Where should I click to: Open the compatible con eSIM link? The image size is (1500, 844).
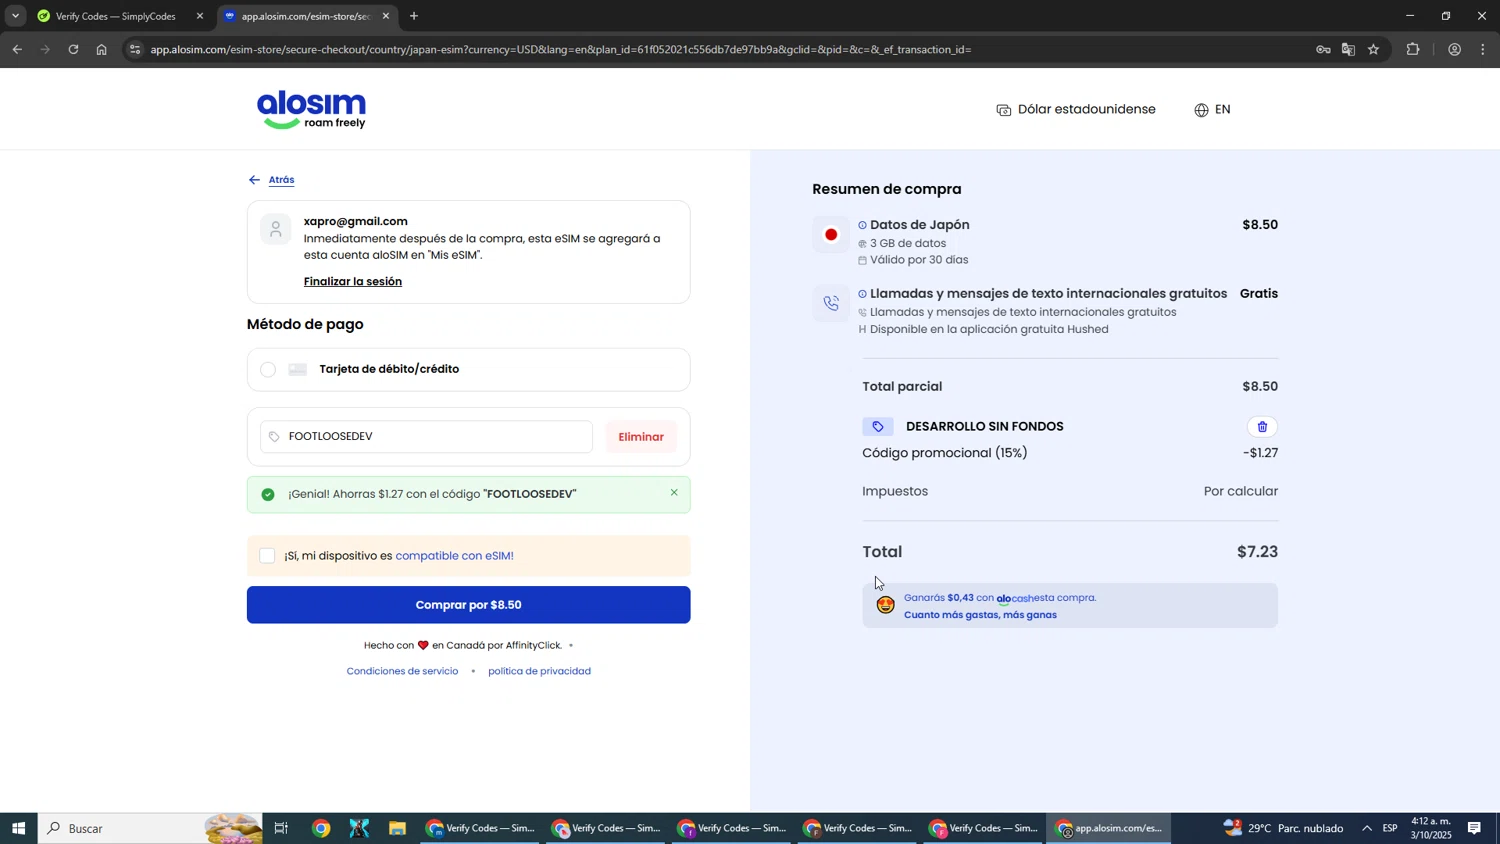[454, 556]
